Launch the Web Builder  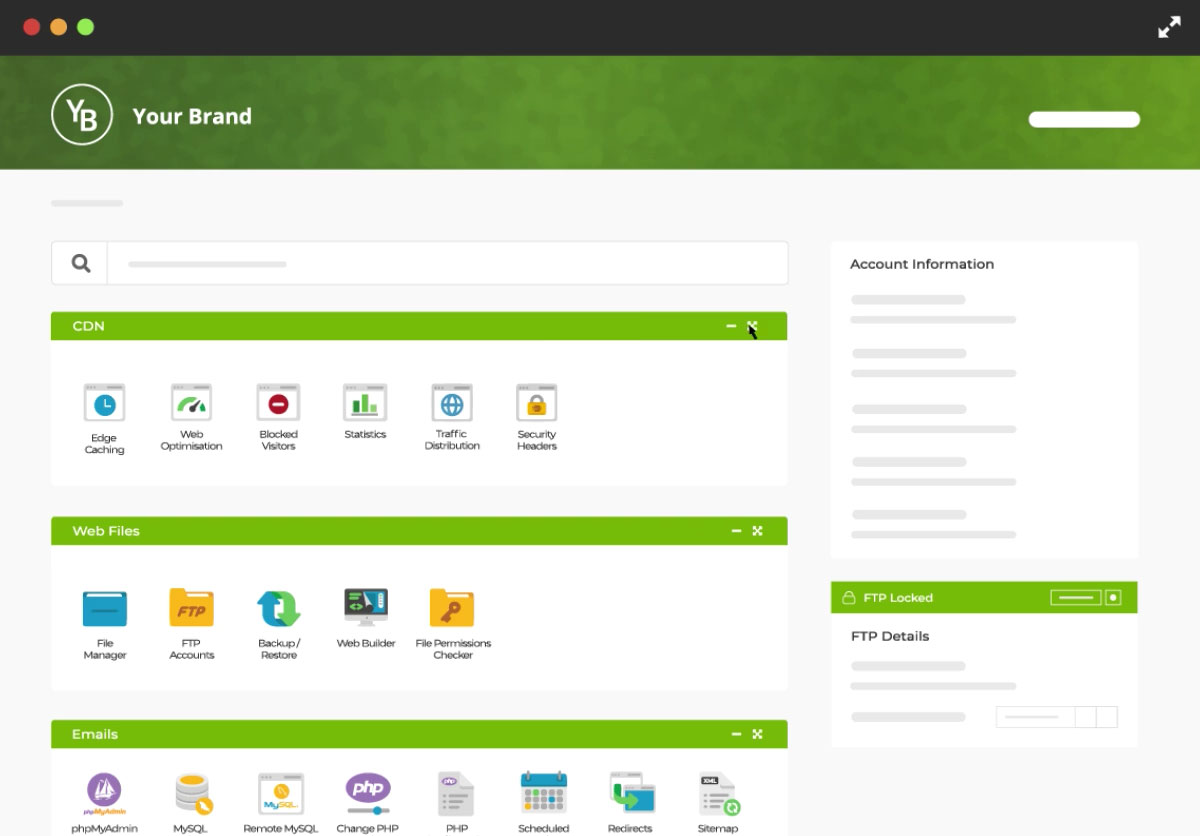(366, 608)
